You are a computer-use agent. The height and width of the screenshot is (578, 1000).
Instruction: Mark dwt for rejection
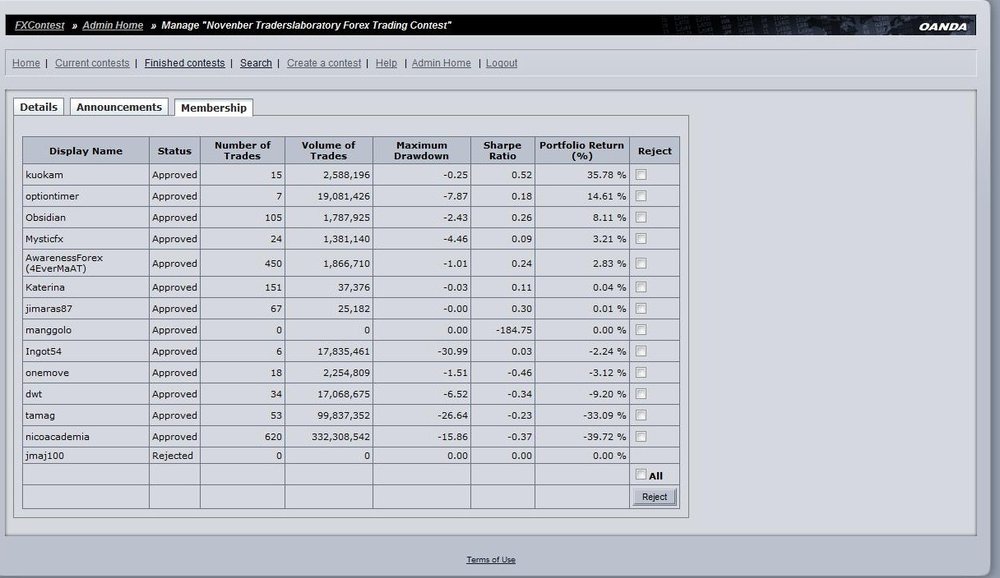tap(641, 394)
